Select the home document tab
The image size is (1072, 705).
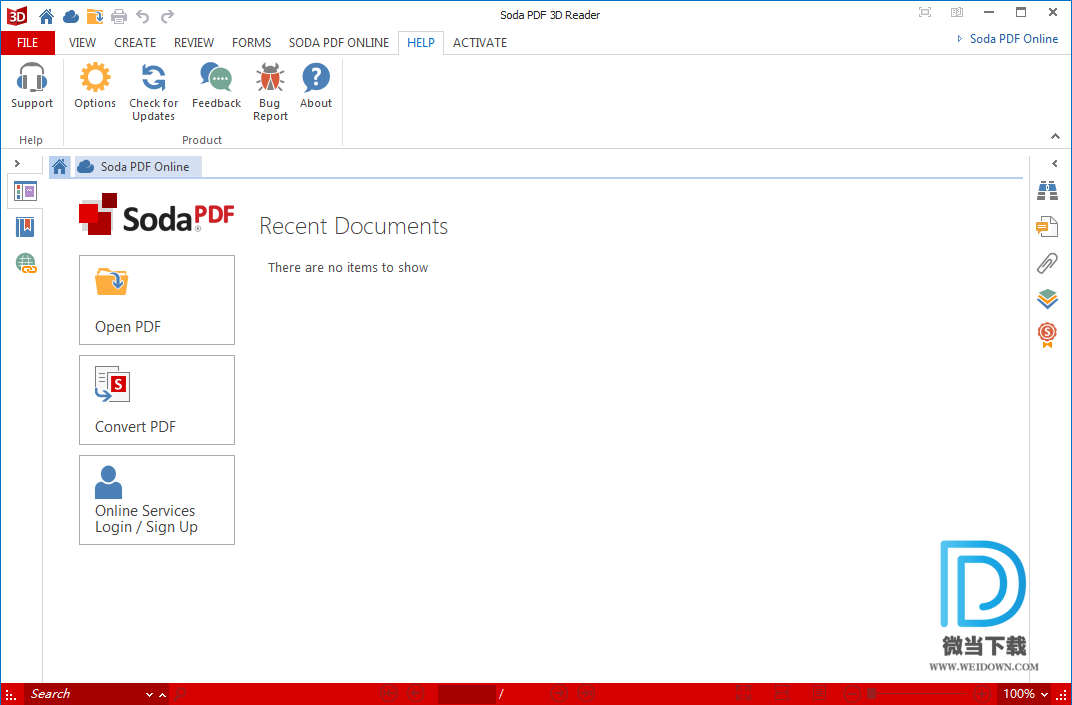59,166
